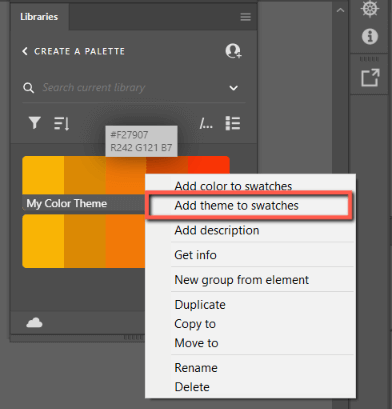Open the filter funnel icon
Screen dimensions: 392x409
pyautogui.click(x=35, y=123)
